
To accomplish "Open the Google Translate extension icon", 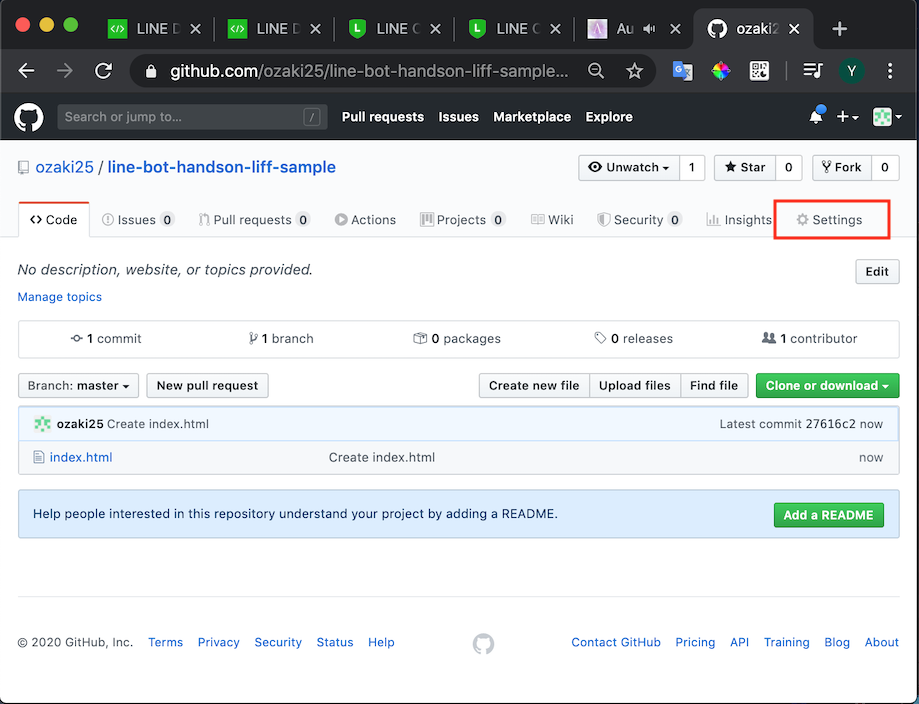I will point(682,72).
